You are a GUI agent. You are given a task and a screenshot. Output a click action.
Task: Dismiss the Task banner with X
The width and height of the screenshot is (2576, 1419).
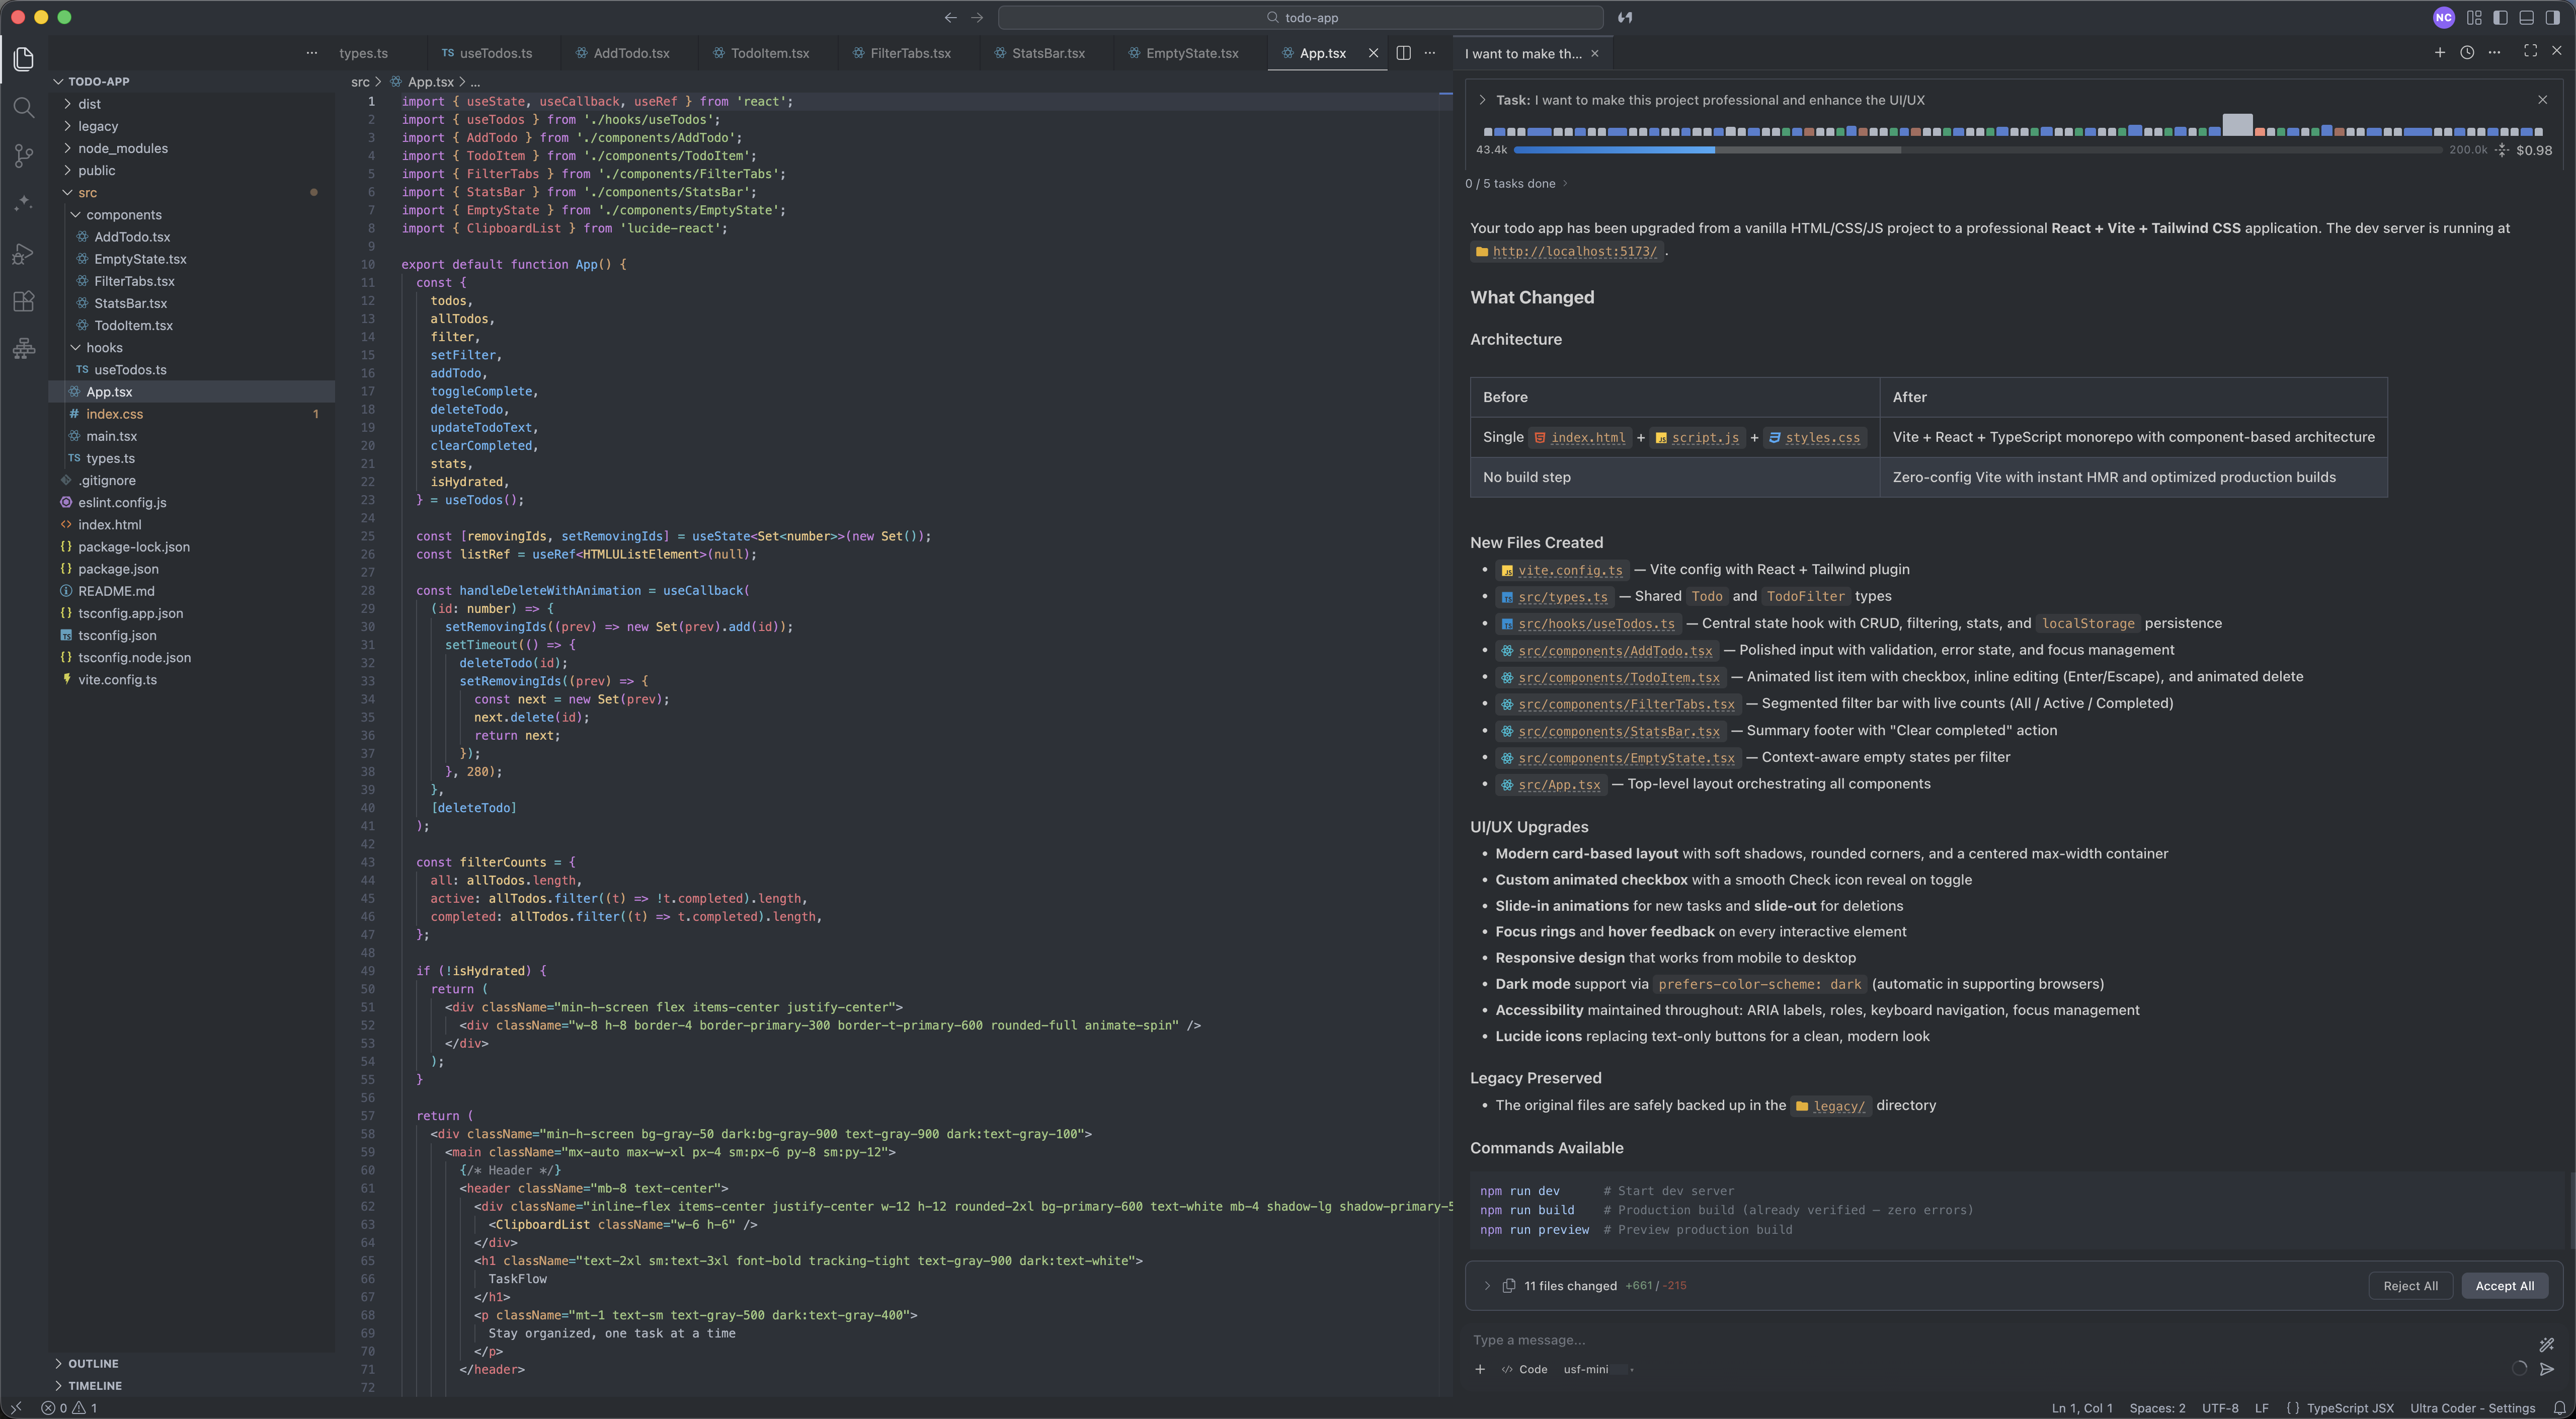(2542, 100)
